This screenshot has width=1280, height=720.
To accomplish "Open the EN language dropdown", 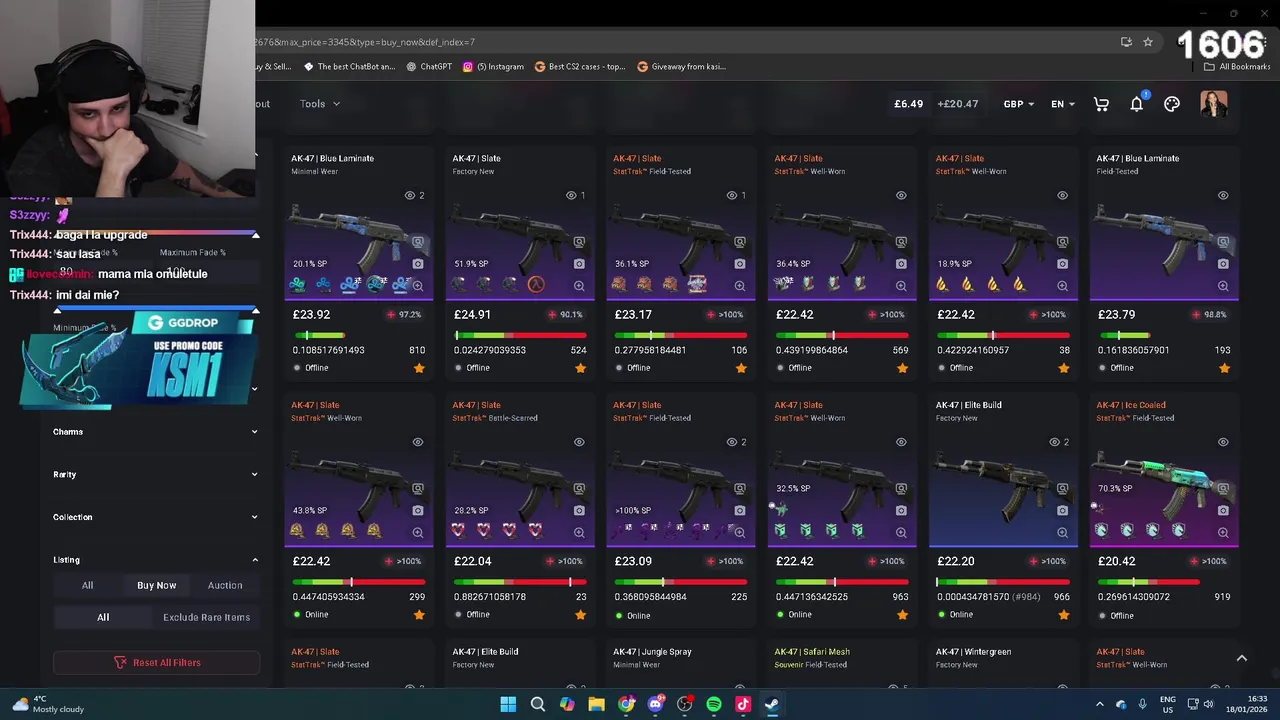I will click(x=1063, y=104).
